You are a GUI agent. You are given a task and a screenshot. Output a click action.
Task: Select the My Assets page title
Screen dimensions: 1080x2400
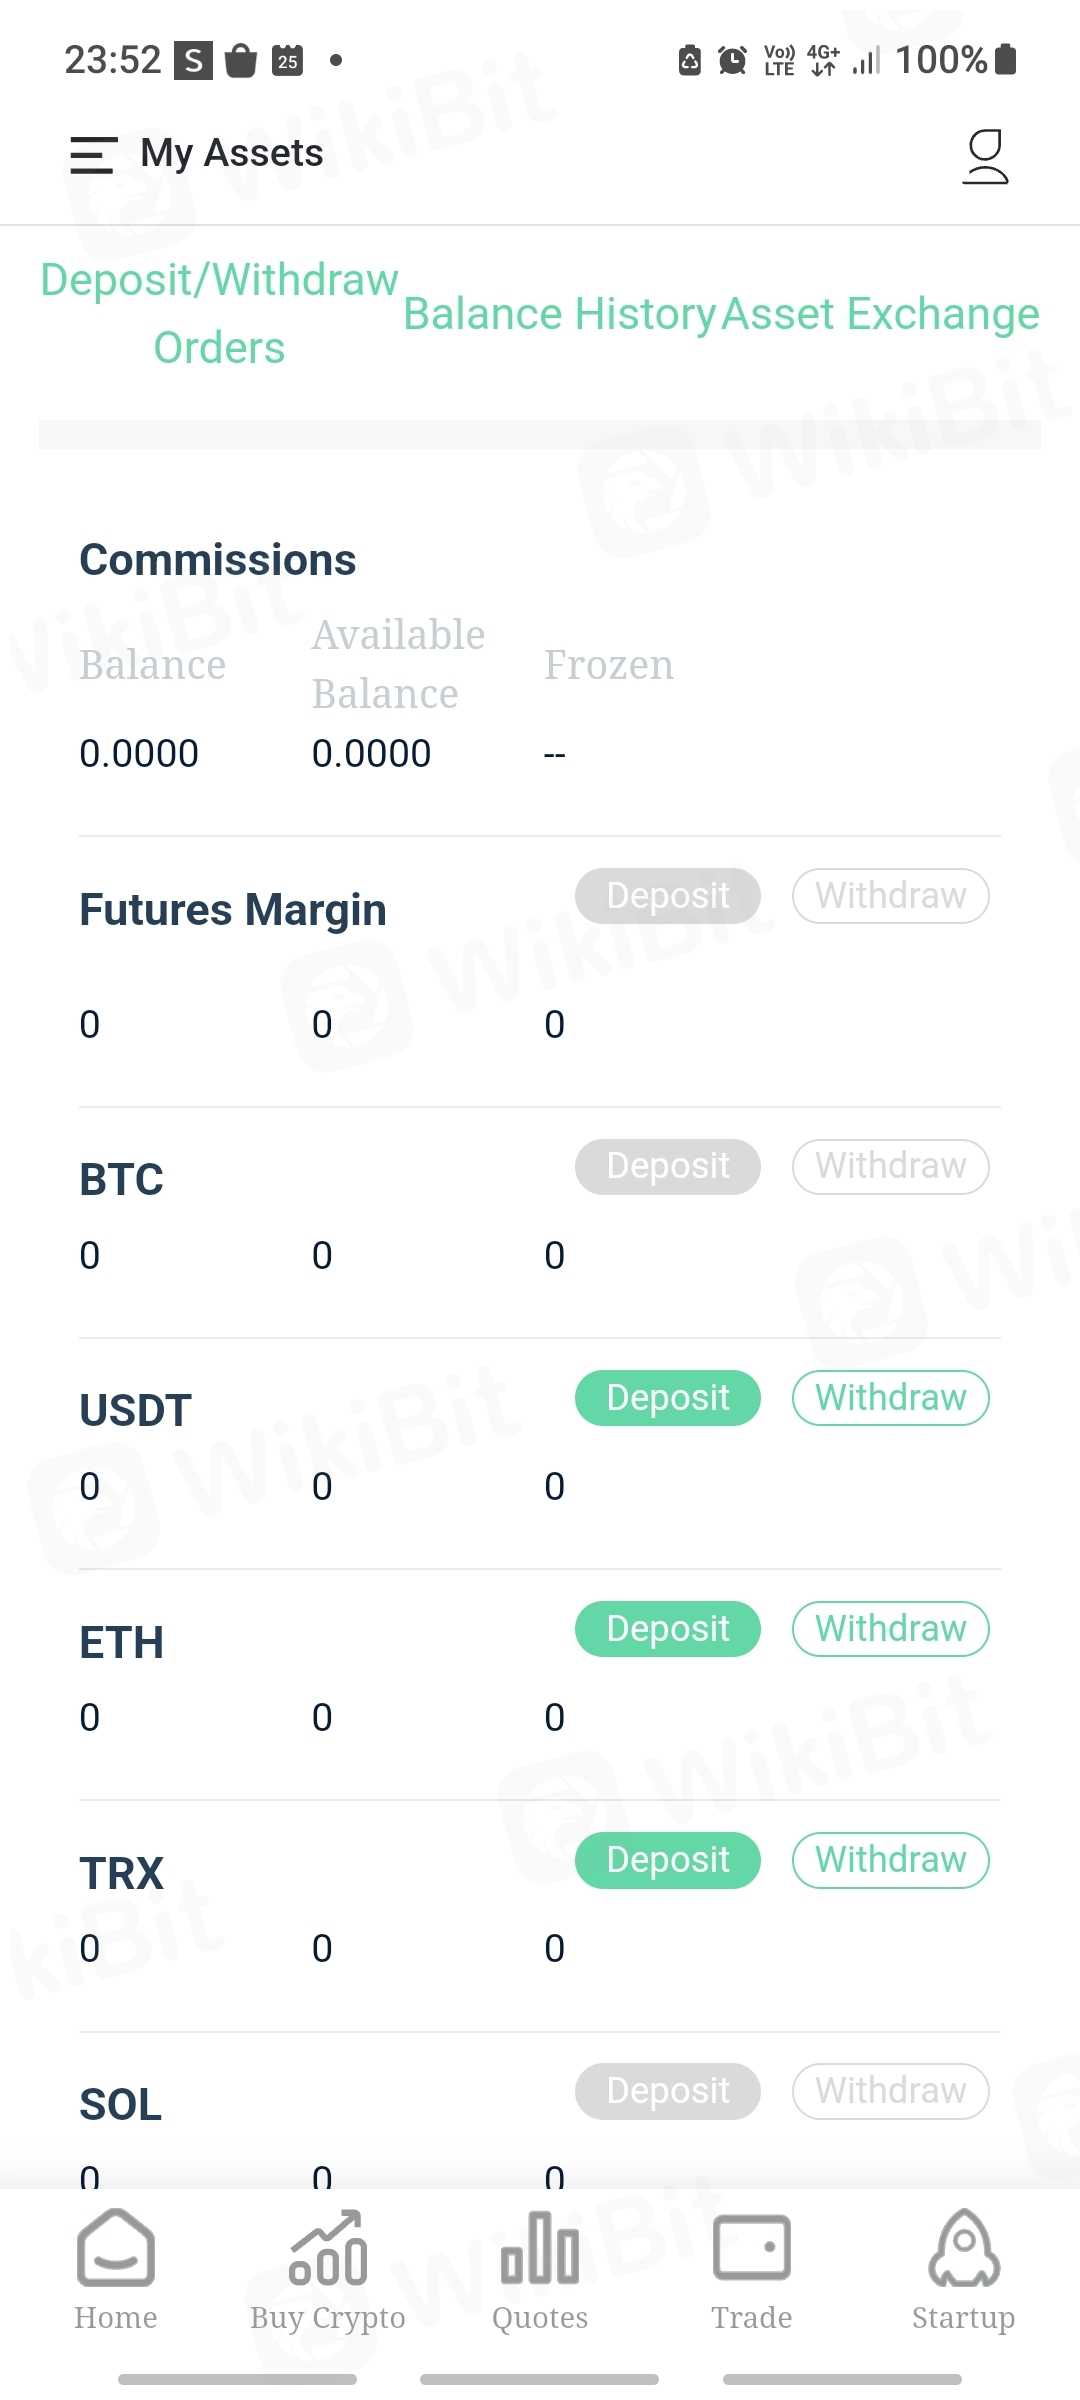232,153
